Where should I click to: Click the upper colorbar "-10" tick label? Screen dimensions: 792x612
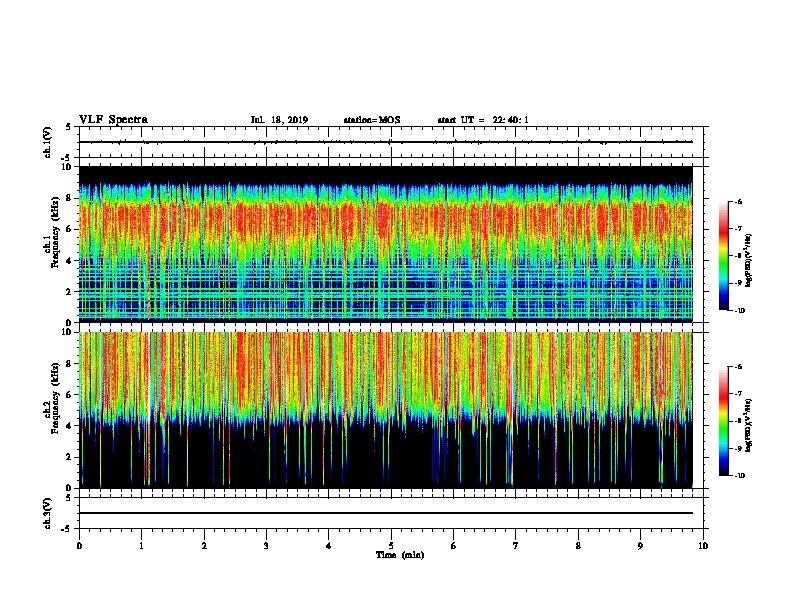point(739,311)
